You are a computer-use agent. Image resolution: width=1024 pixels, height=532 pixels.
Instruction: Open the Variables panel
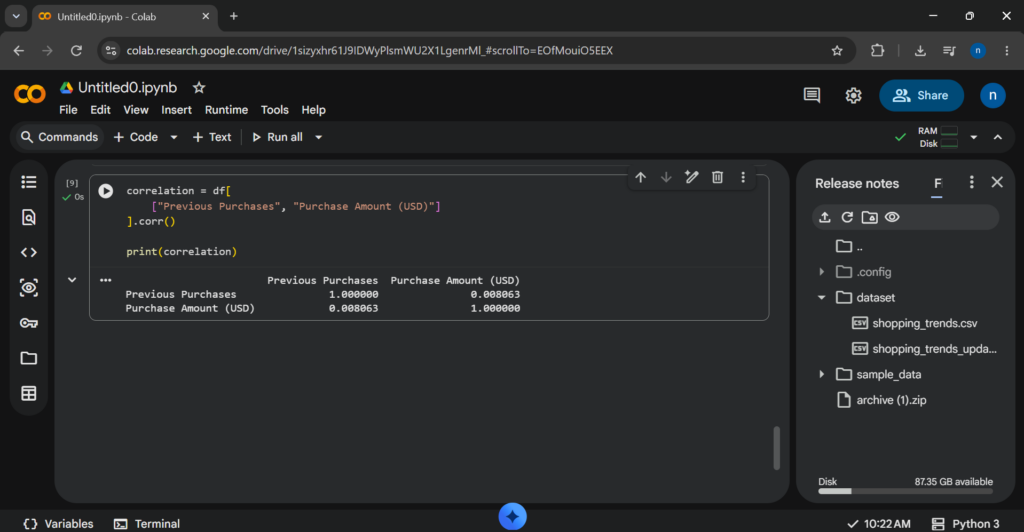(58, 524)
